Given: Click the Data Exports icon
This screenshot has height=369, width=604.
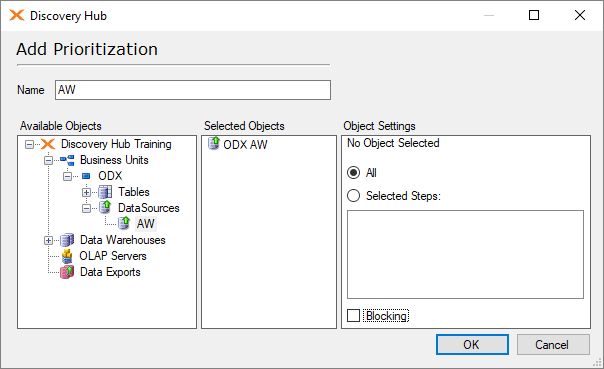Looking at the screenshot, I should [x=67, y=272].
